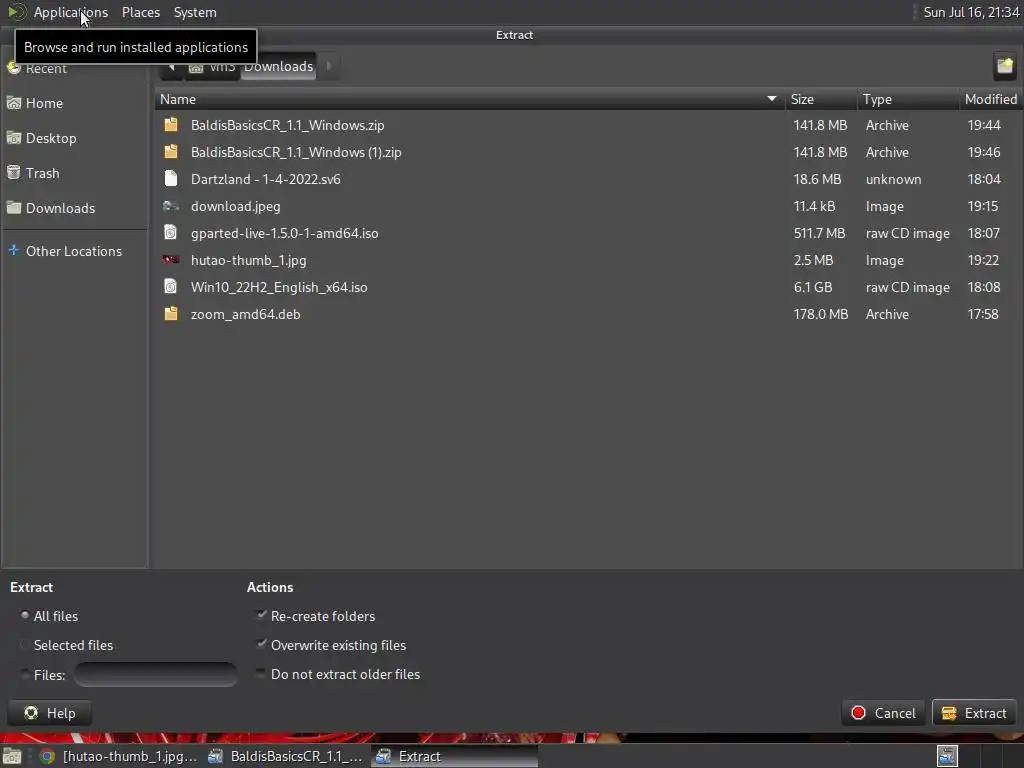Click the Home folder icon in sidebar
1024x768 pixels.
click(14, 103)
